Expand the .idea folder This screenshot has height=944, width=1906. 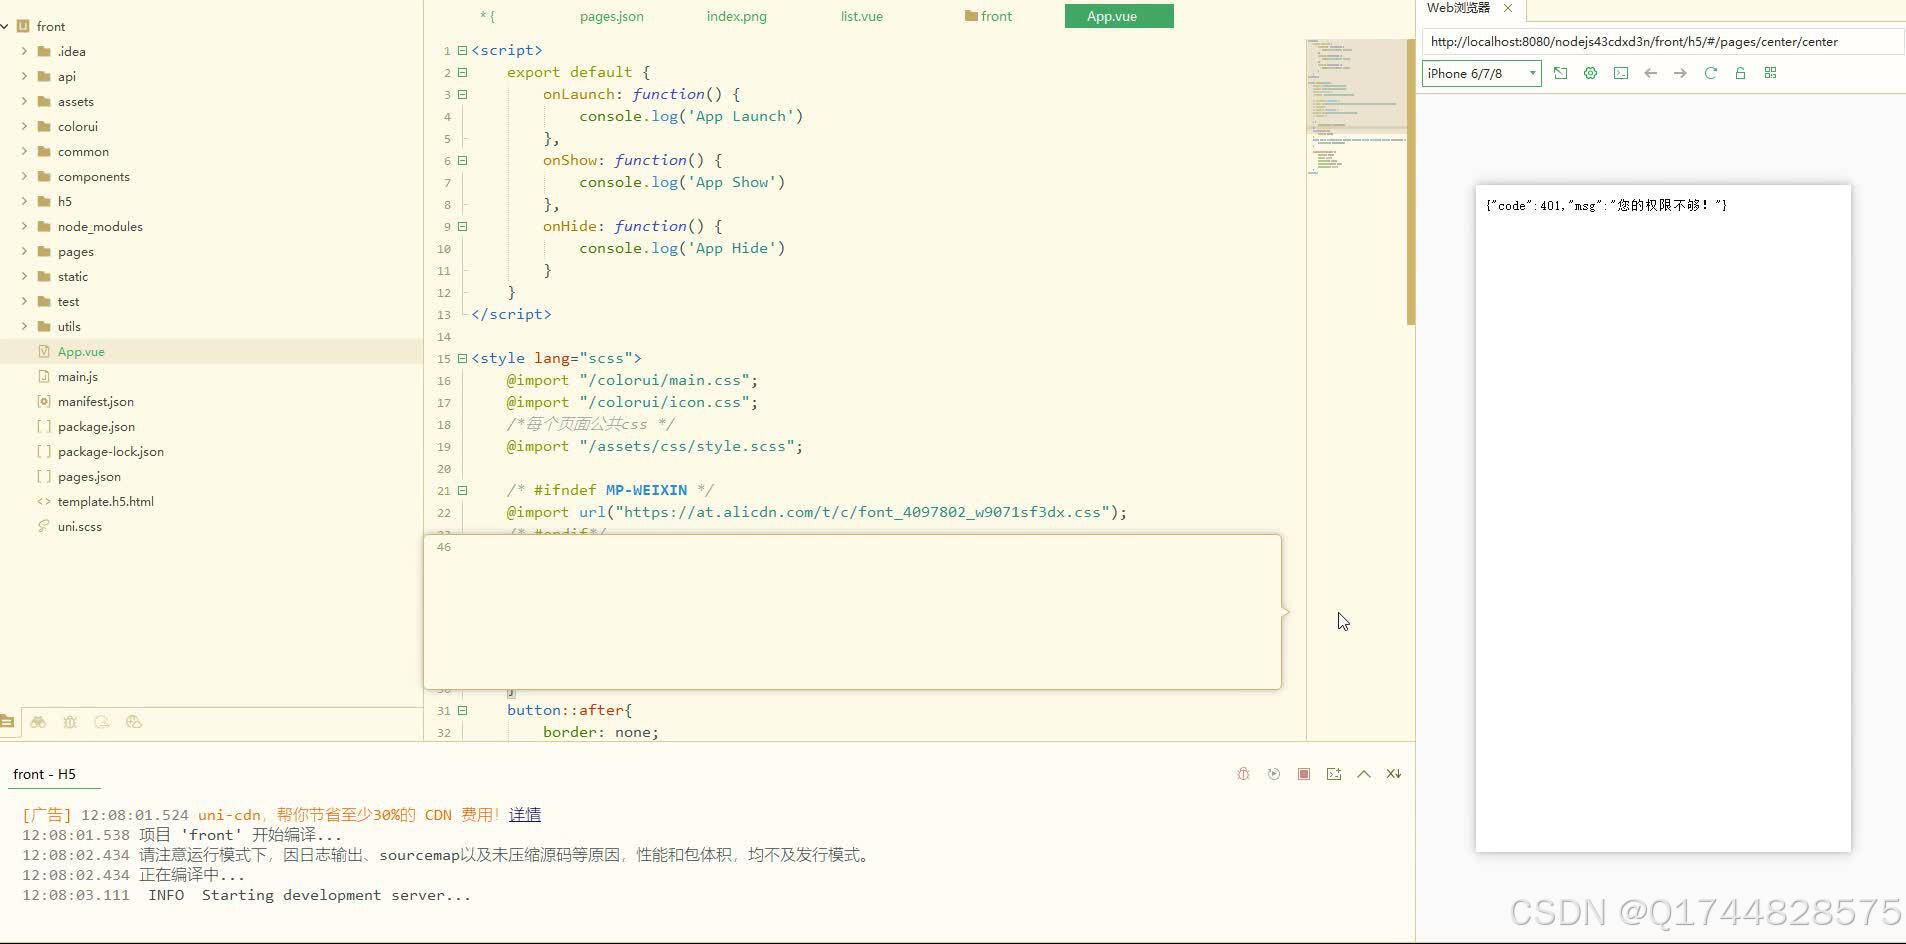tap(24, 51)
